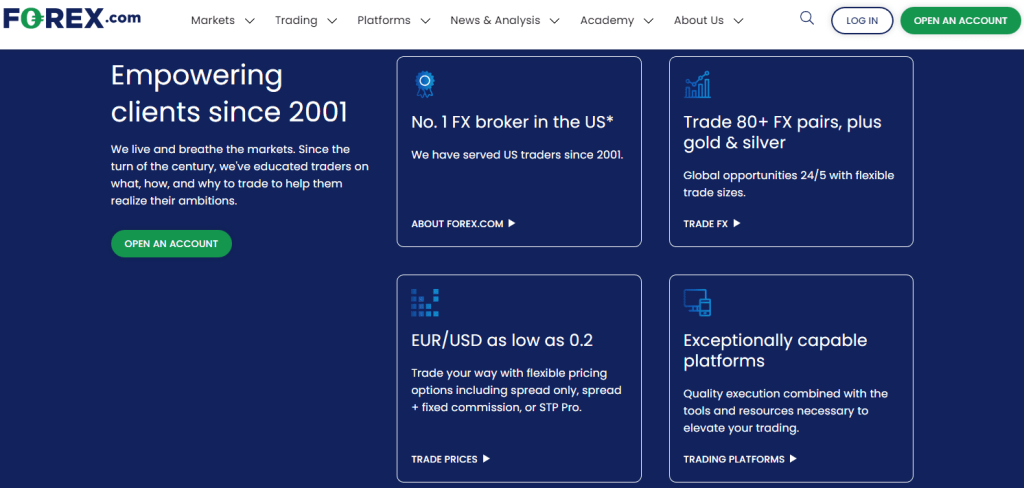Click the desktop and mobile devices icon
Image resolution: width=1024 pixels, height=488 pixels.
[697, 302]
